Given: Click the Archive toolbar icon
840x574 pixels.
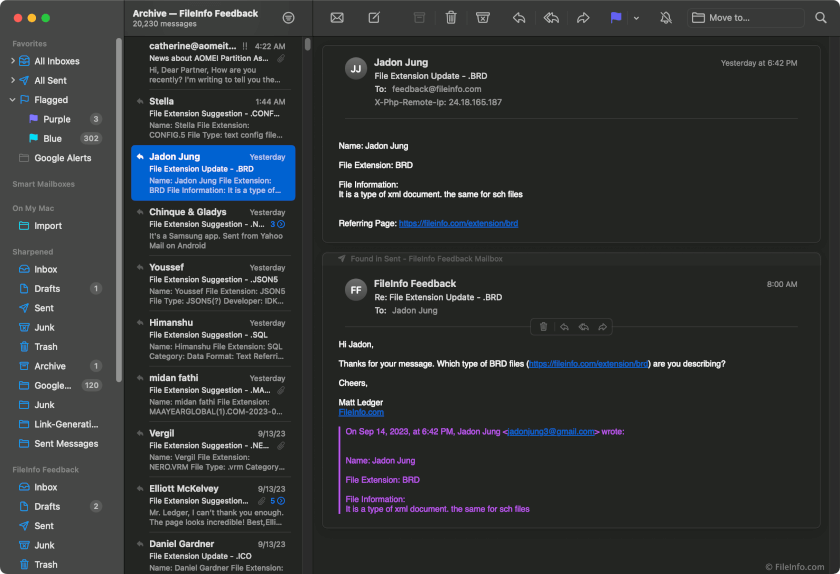Looking at the screenshot, I should click(x=419, y=18).
